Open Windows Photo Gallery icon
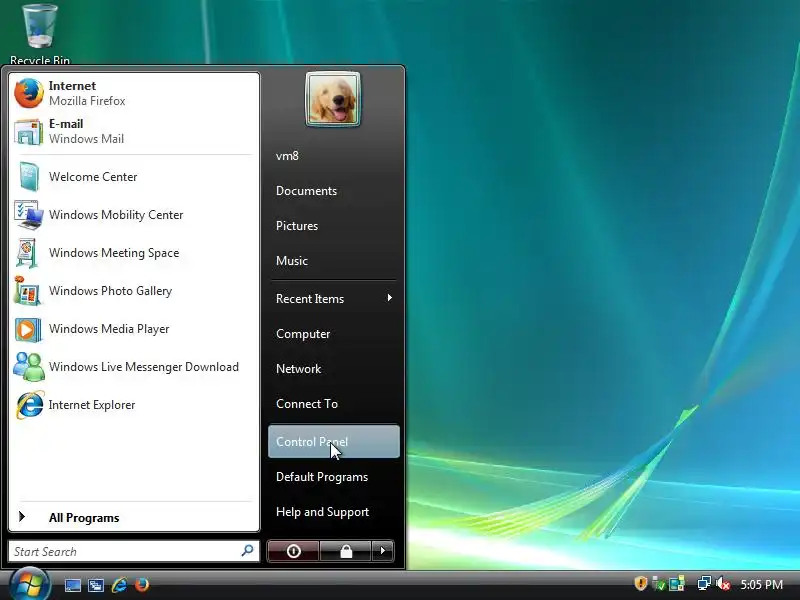Viewport: 800px width, 600px height. [x=28, y=290]
